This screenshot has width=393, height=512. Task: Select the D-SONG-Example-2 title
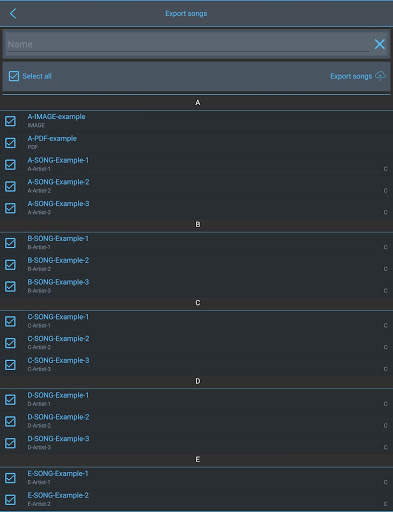coord(58,417)
